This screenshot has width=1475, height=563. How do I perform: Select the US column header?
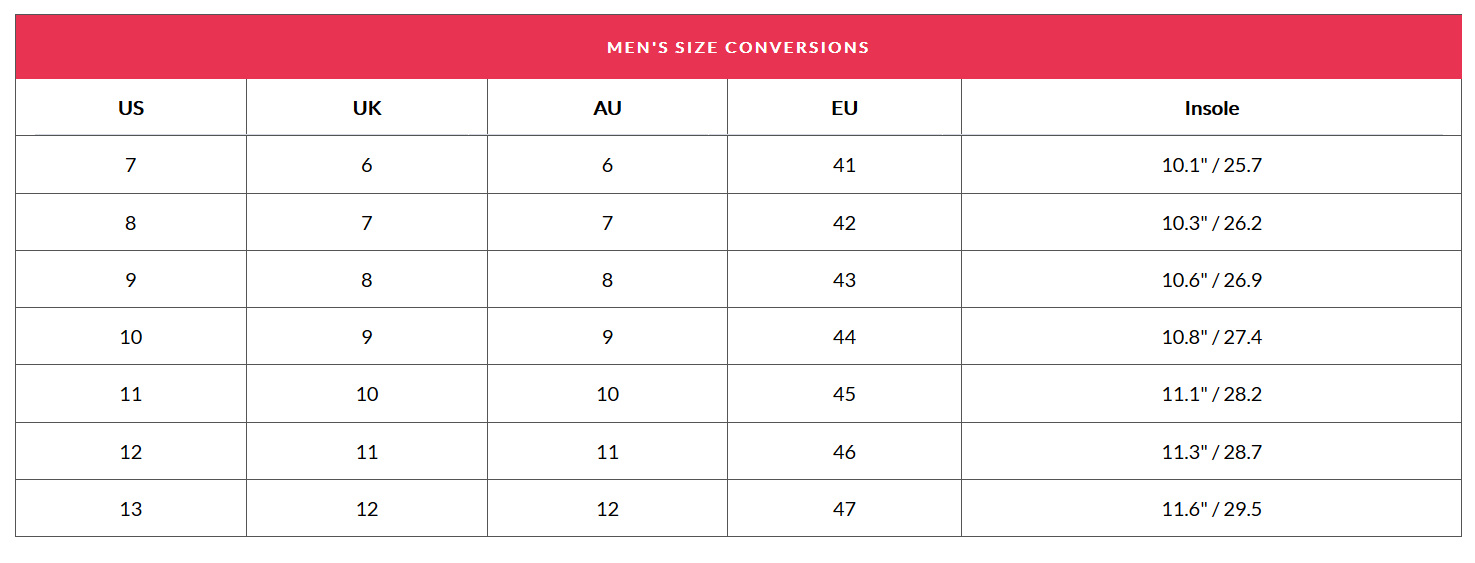(x=131, y=108)
